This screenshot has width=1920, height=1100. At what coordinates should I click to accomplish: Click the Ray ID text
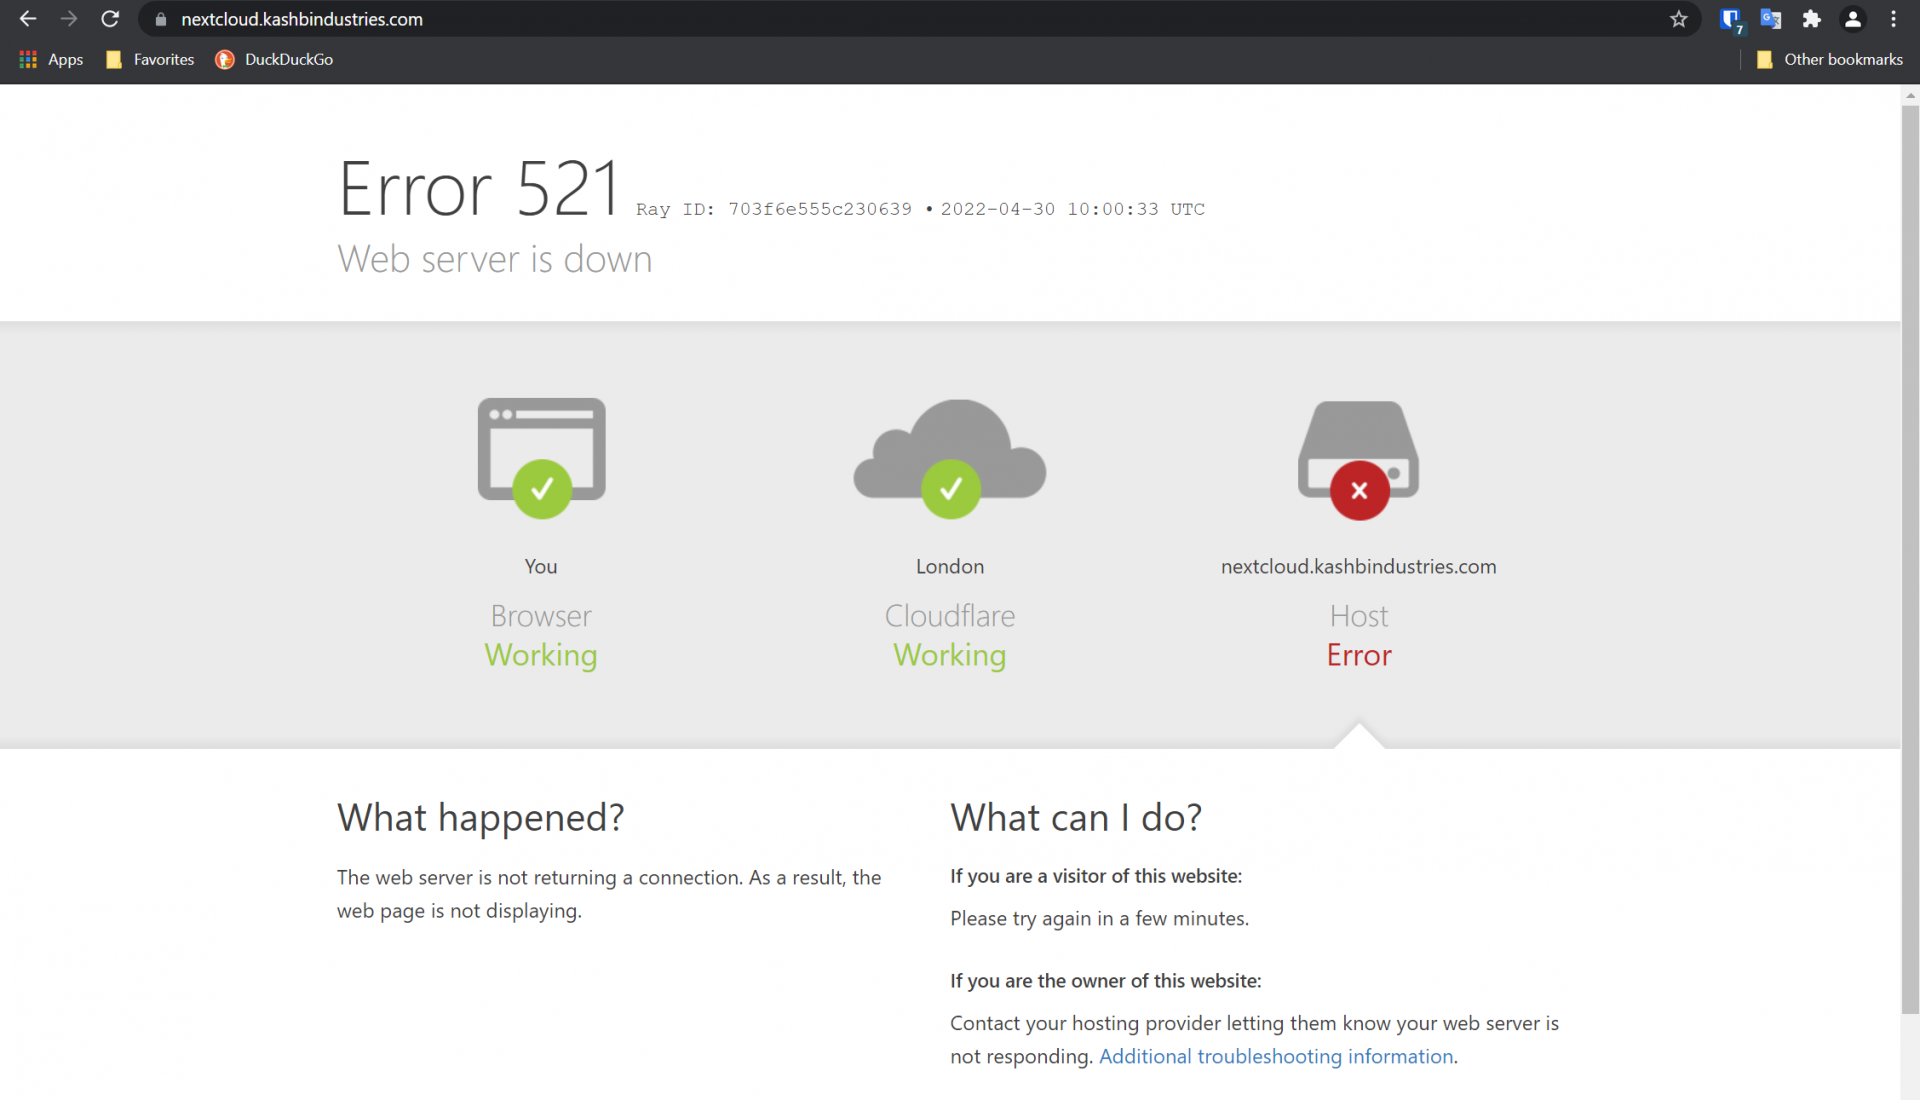[x=774, y=209]
